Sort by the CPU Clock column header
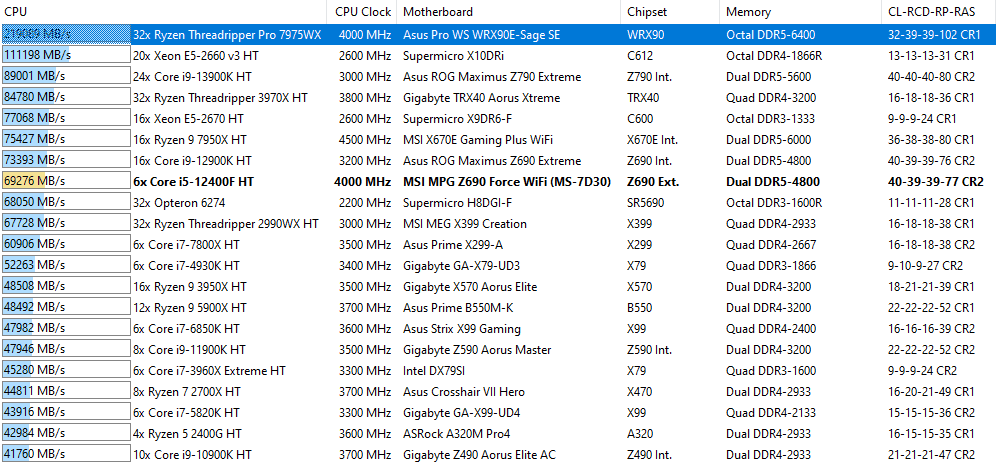The image size is (999, 465). click(363, 11)
